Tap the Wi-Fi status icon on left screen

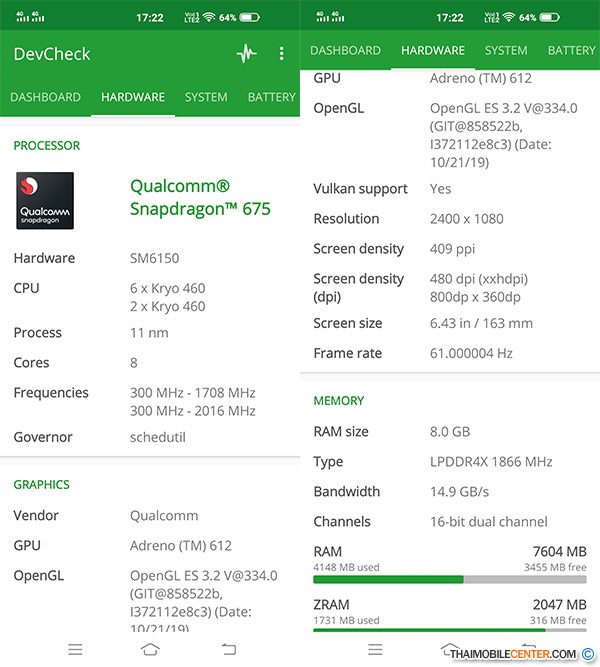pyautogui.click(x=209, y=17)
